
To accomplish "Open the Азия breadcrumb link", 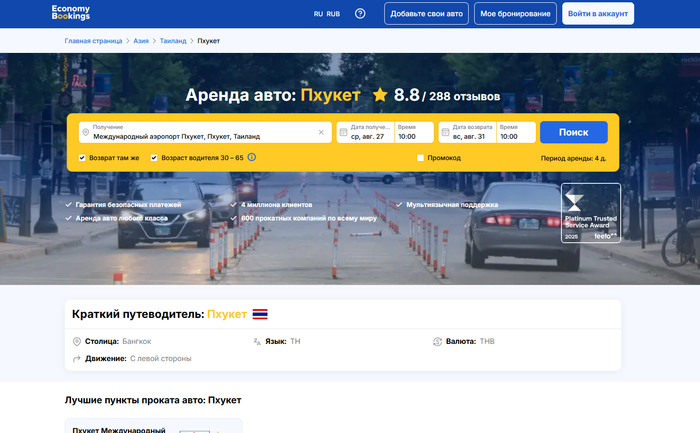I will coord(141,41).
